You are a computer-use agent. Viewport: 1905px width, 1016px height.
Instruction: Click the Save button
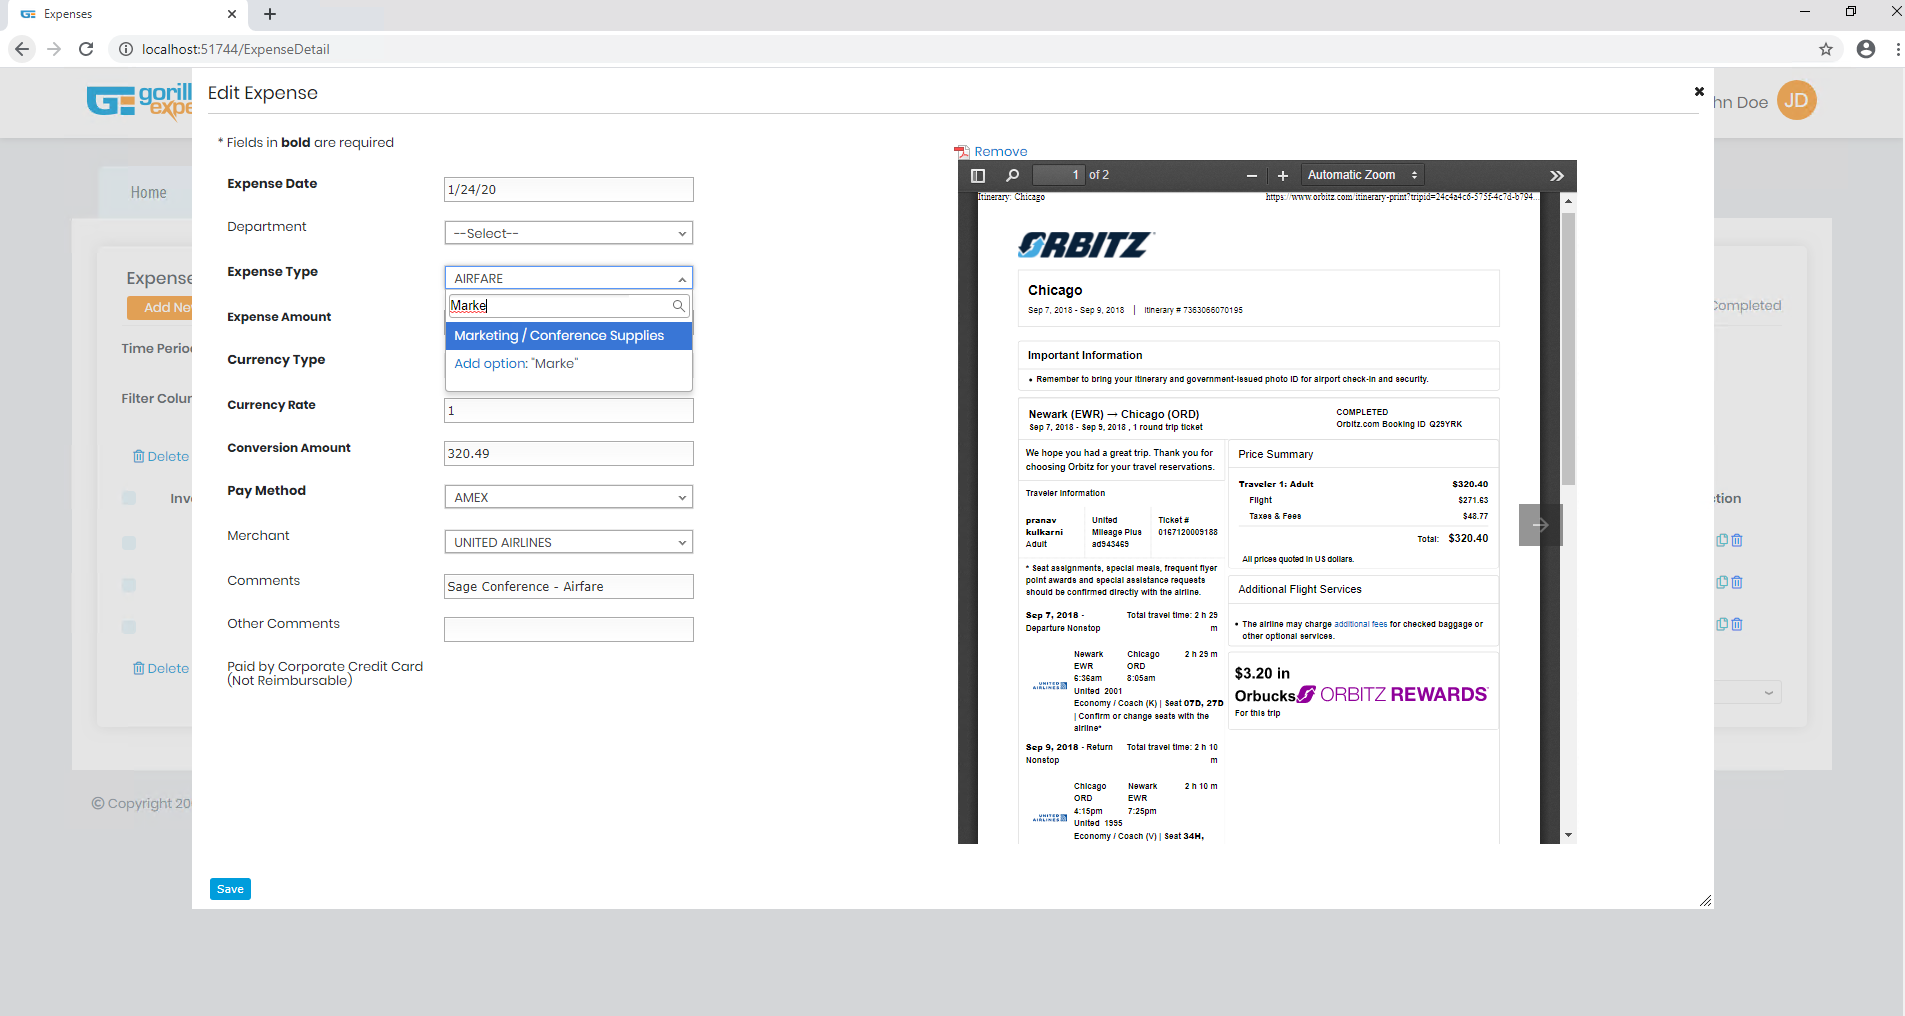coord(230,889)
